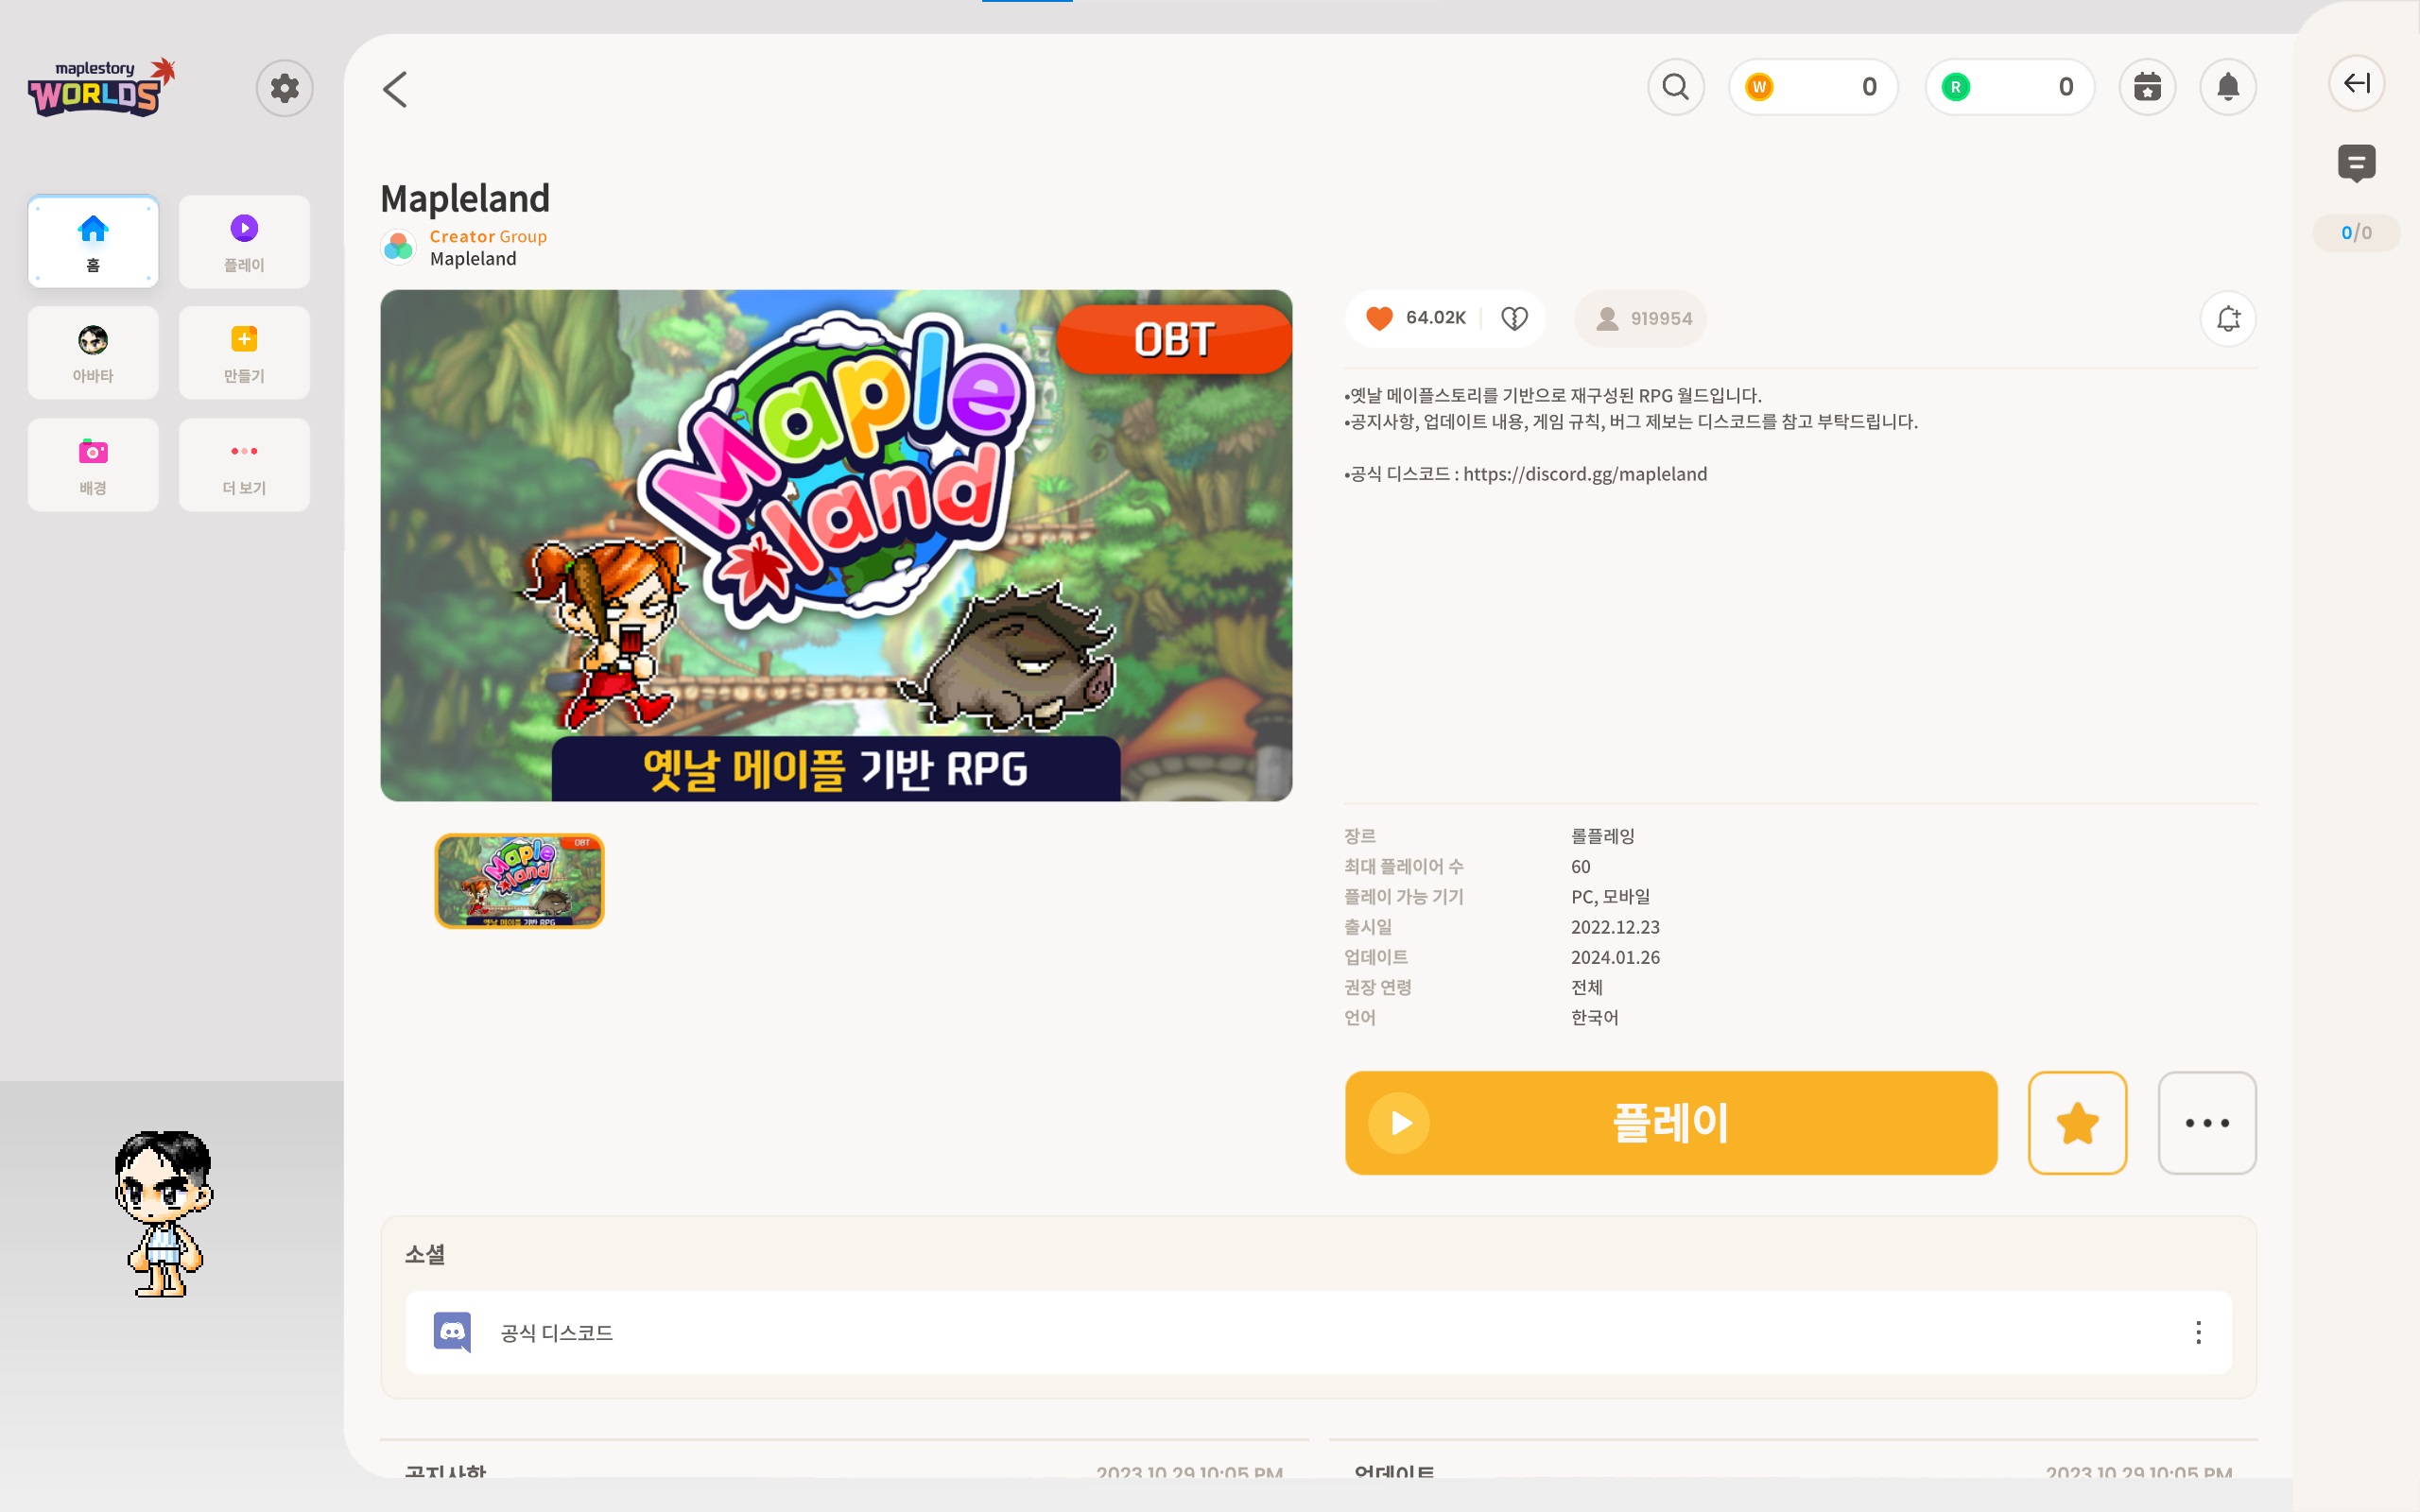Click the main Mapleland banner image
Viewport: 2420px width, 1512px height.
836,545
